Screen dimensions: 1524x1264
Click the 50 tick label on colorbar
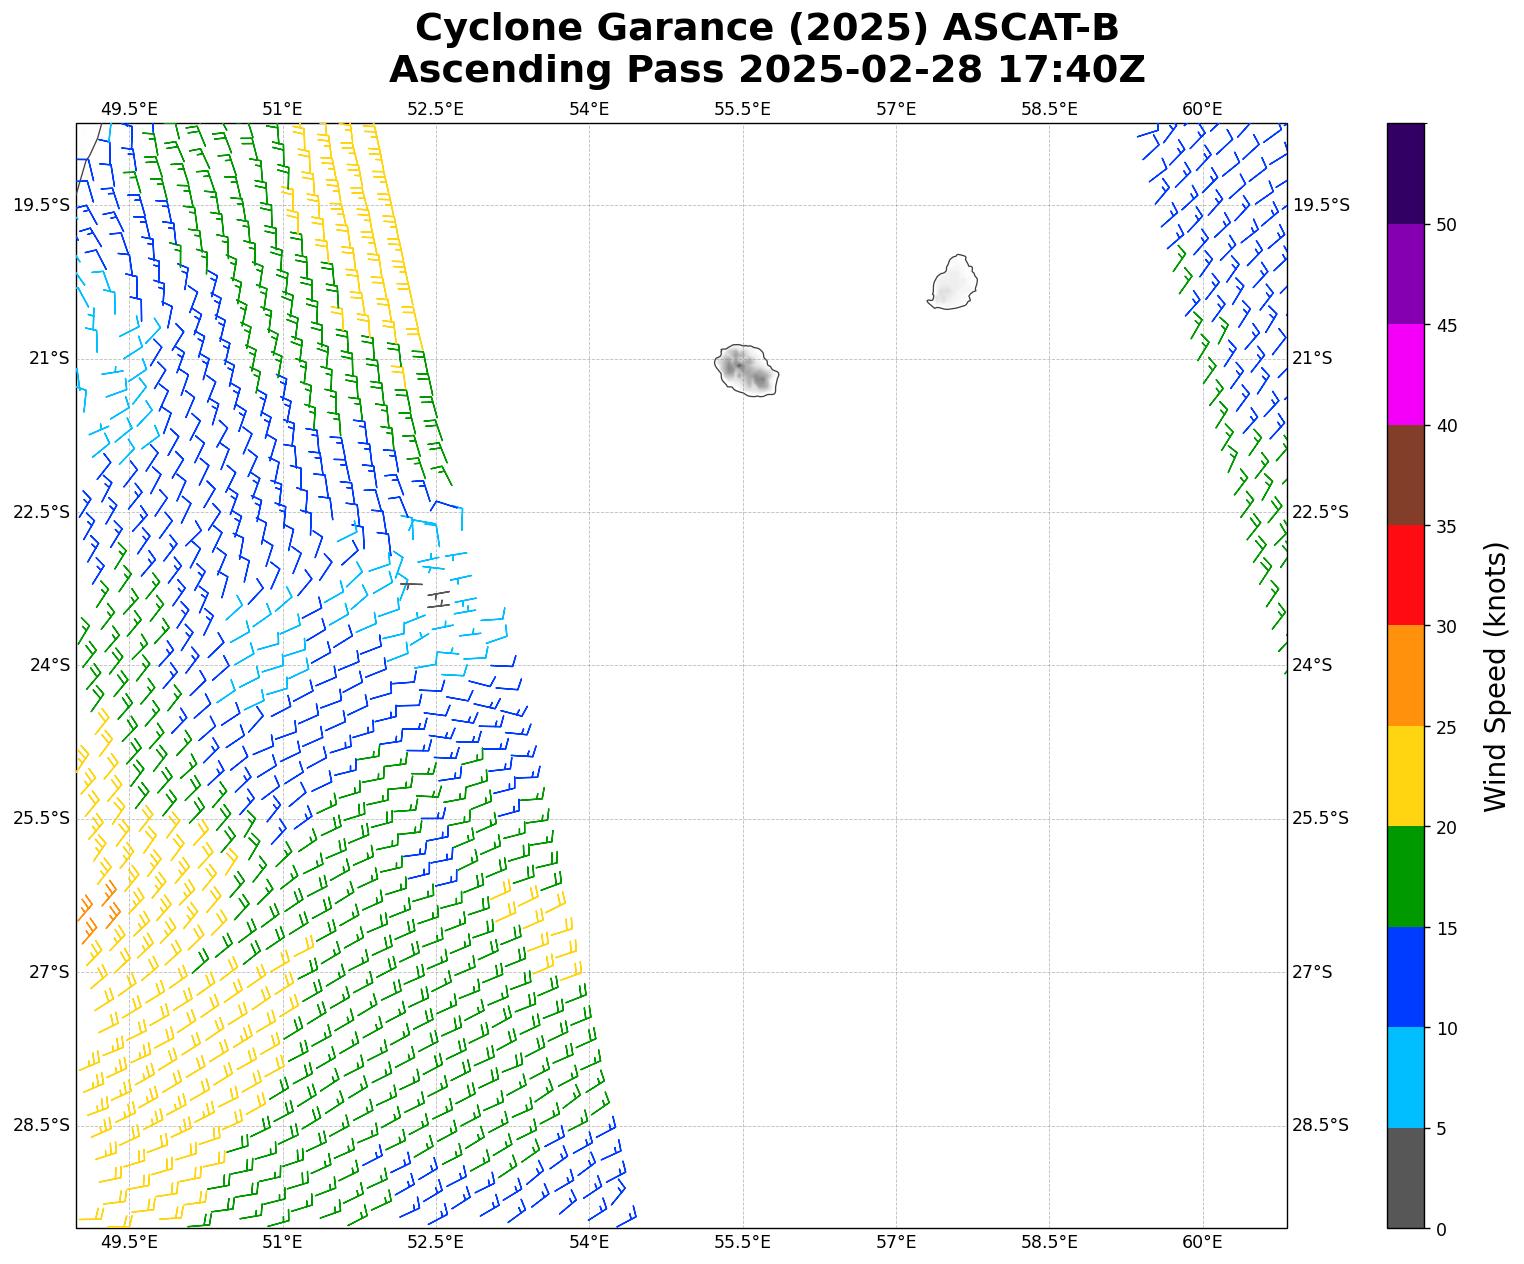click(x=1445, y=225)
